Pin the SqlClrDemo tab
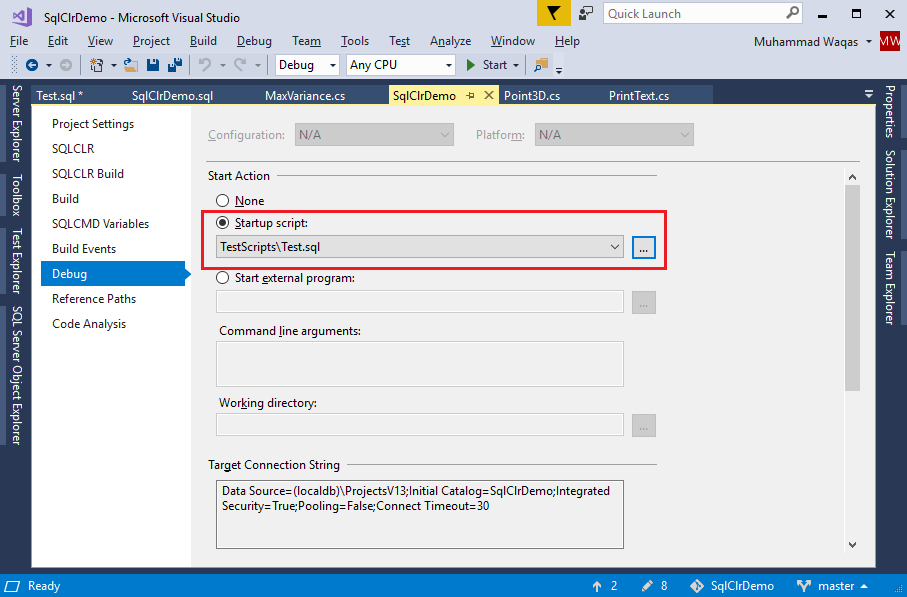 coord(470,95)
